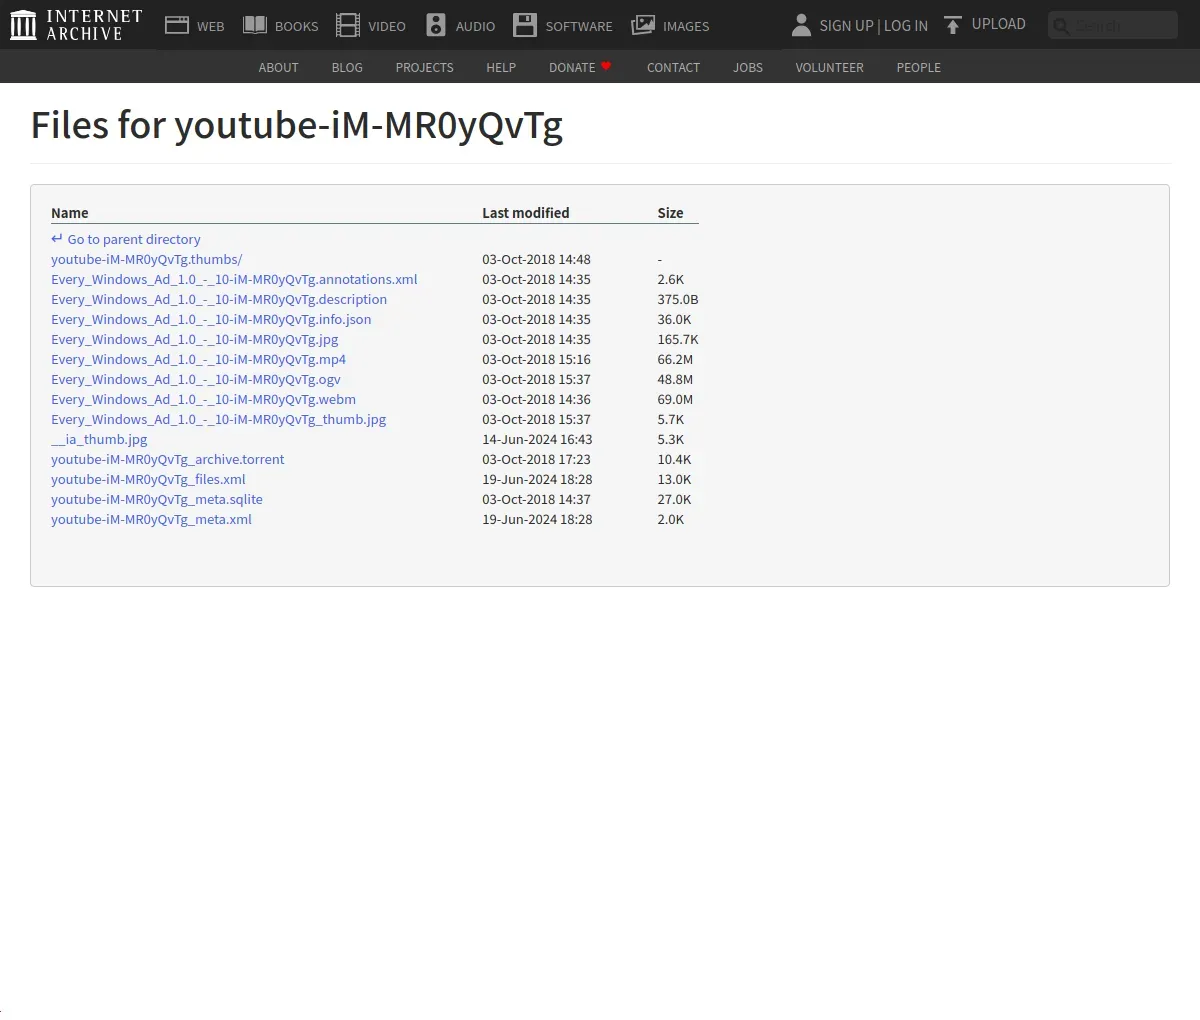This screenshot has width=1200, height=1020.
Task: Open the annotations.xml file link
Action: 234,279
